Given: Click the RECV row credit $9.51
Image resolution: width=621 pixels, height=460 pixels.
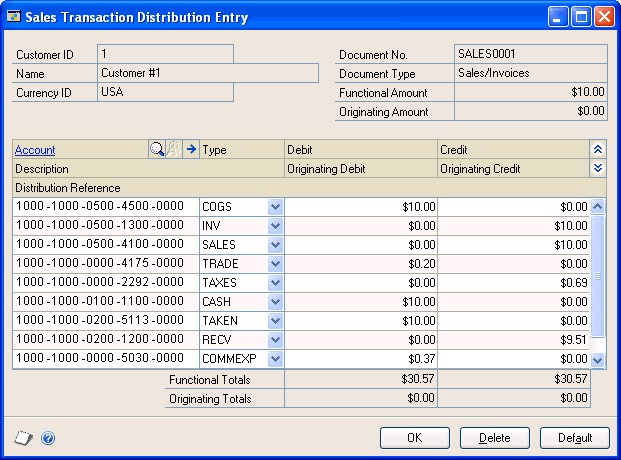Looking at the screenshot, I should click(514, 340).
